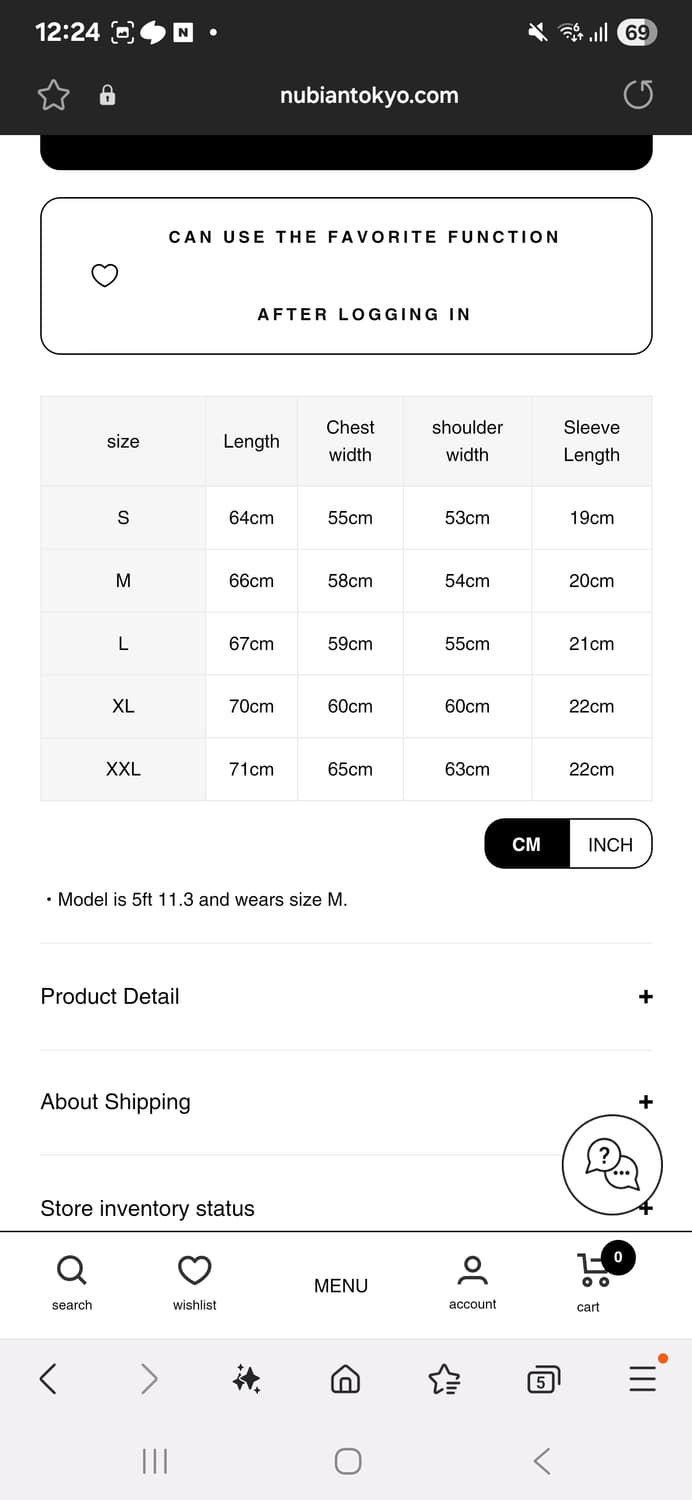Open browser hamburger options menu

click(643, 1379)
